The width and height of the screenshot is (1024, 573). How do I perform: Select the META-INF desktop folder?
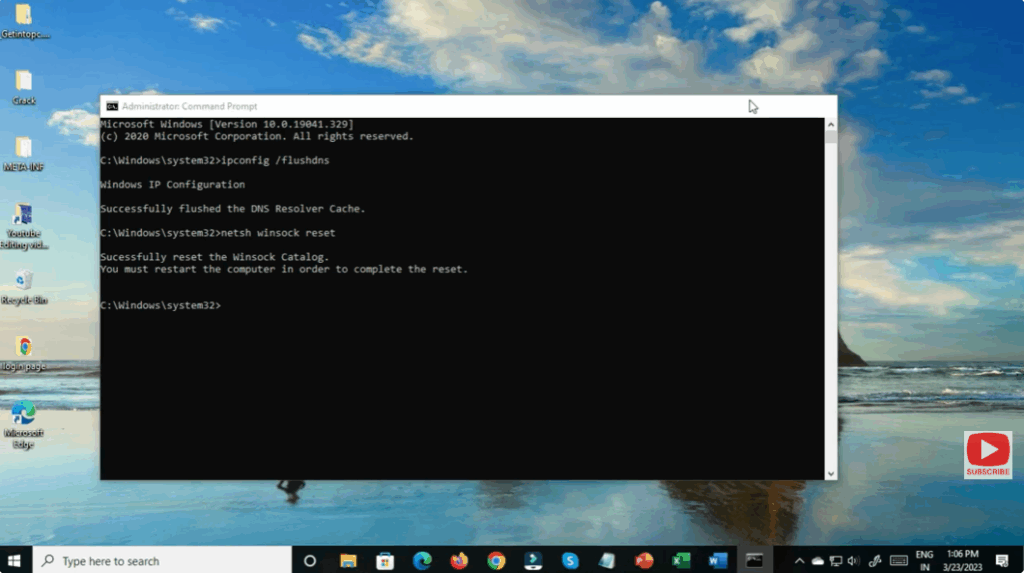(24, 154)
